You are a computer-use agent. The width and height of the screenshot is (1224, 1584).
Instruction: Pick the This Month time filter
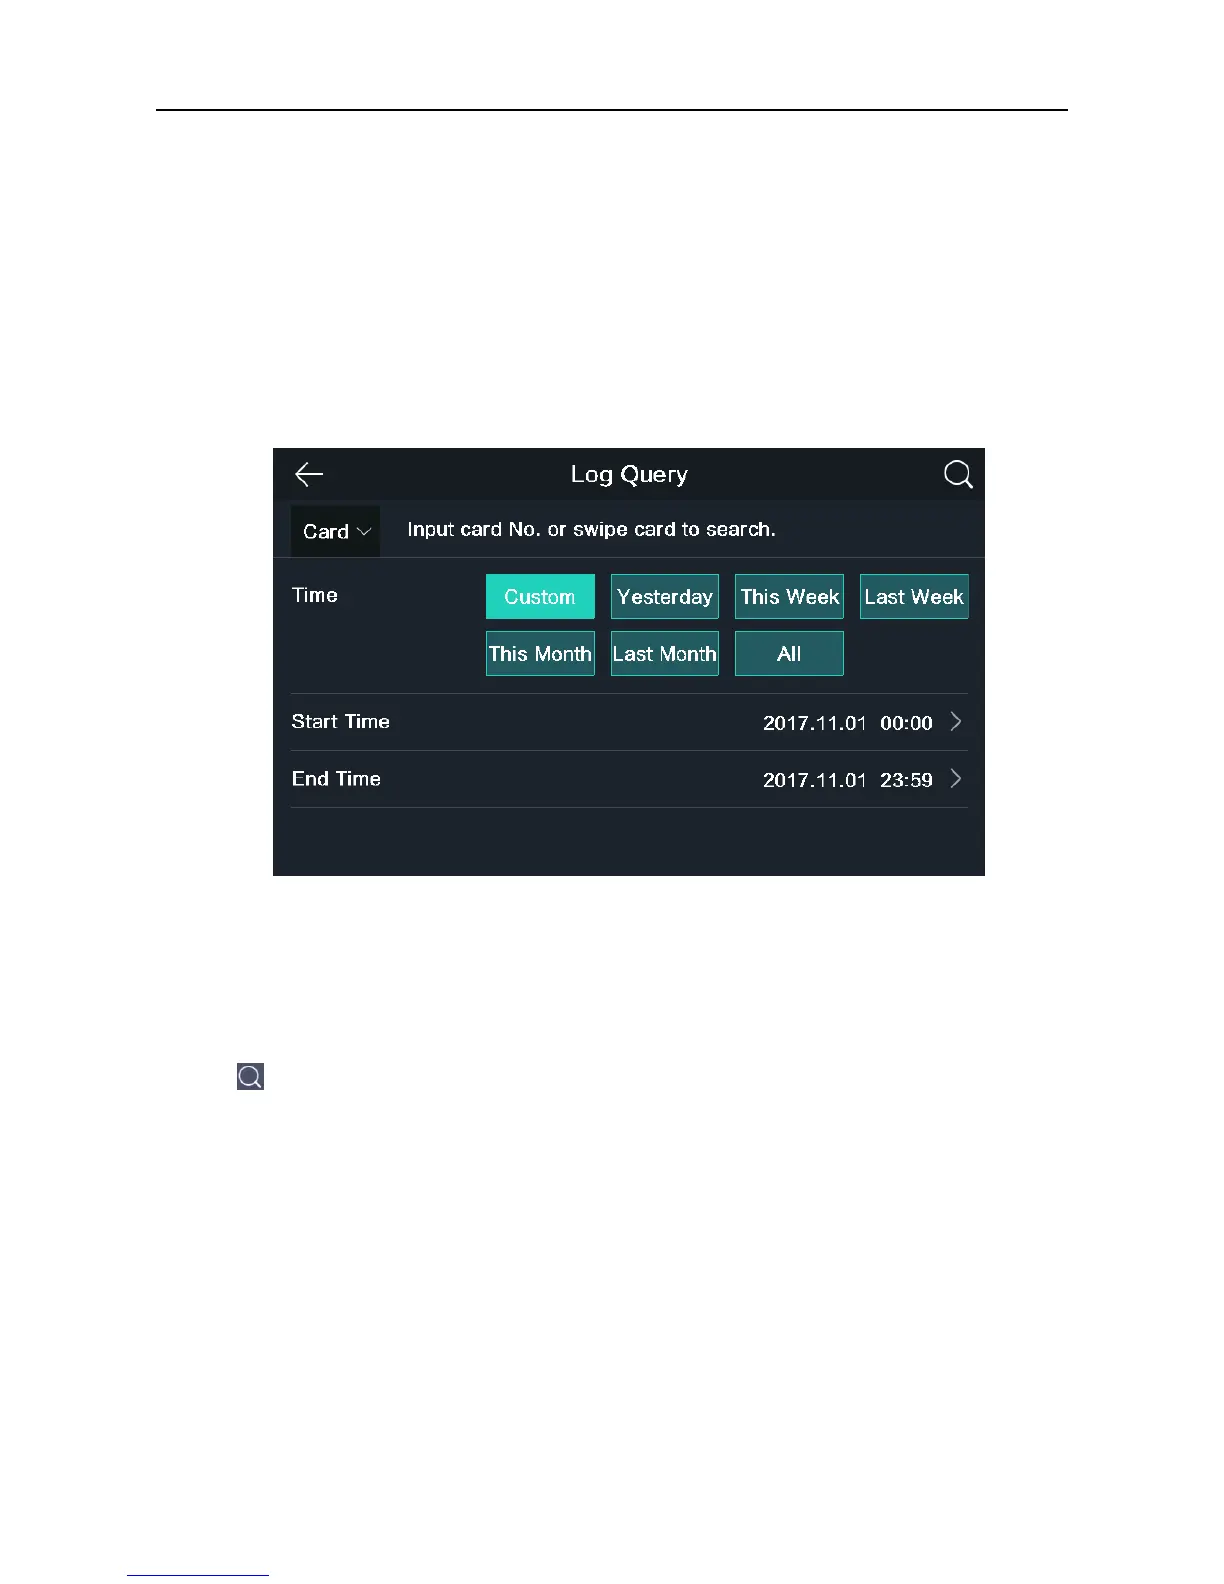pyautogui.click(x=540, y=654)
